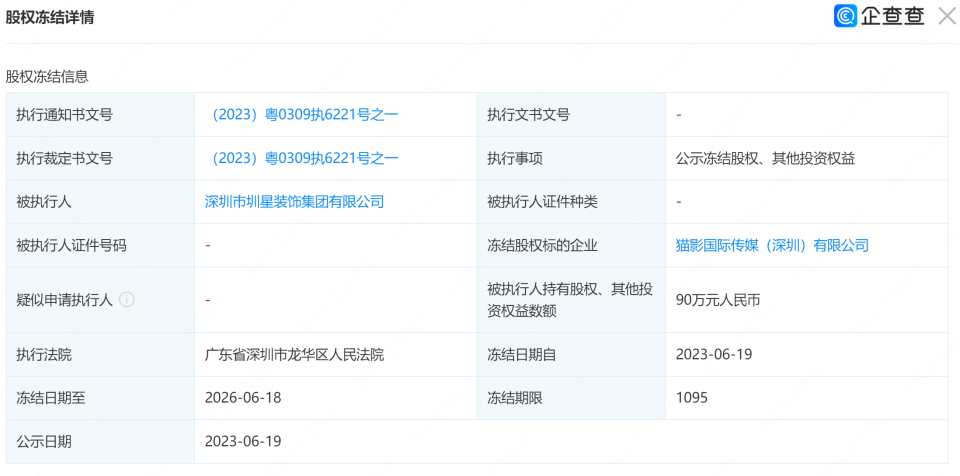Click the 冻结股权标的企业 label
960x476 pixels.
click(x=542, y=246)
